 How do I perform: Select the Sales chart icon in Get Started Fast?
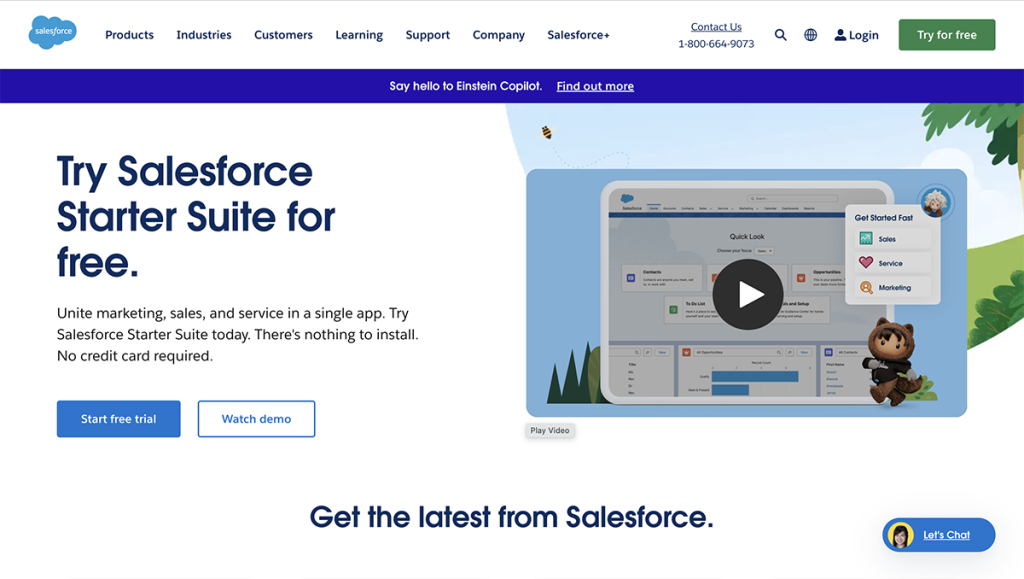(866, 239)
